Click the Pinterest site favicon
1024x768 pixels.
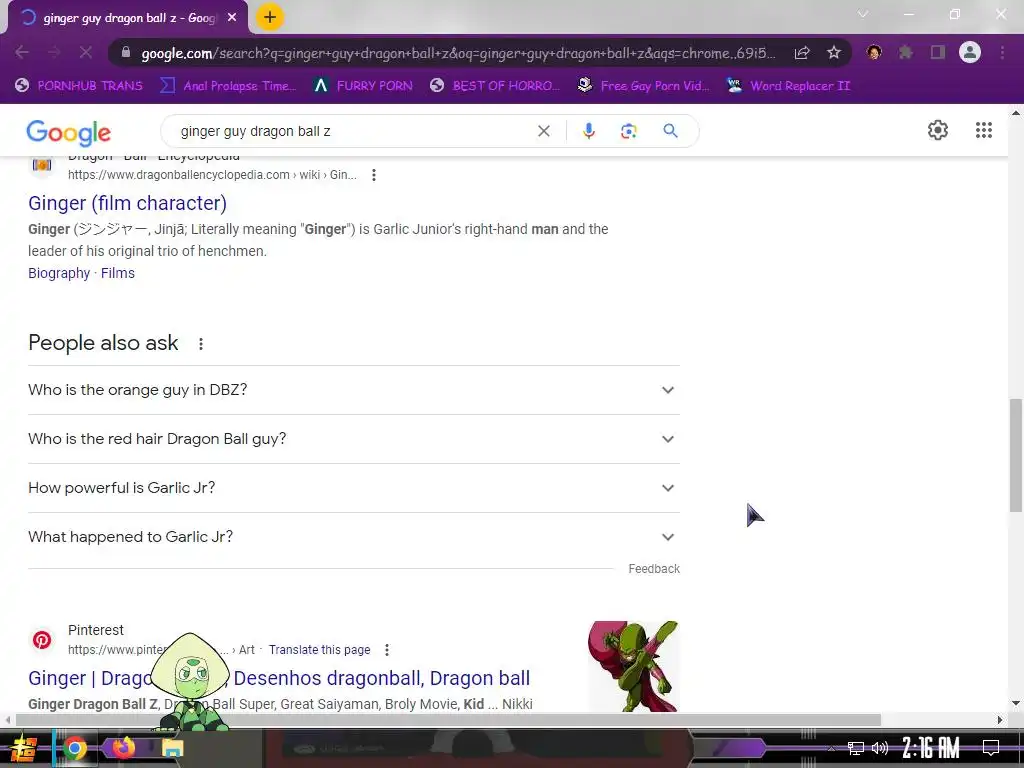coord(42,640)
